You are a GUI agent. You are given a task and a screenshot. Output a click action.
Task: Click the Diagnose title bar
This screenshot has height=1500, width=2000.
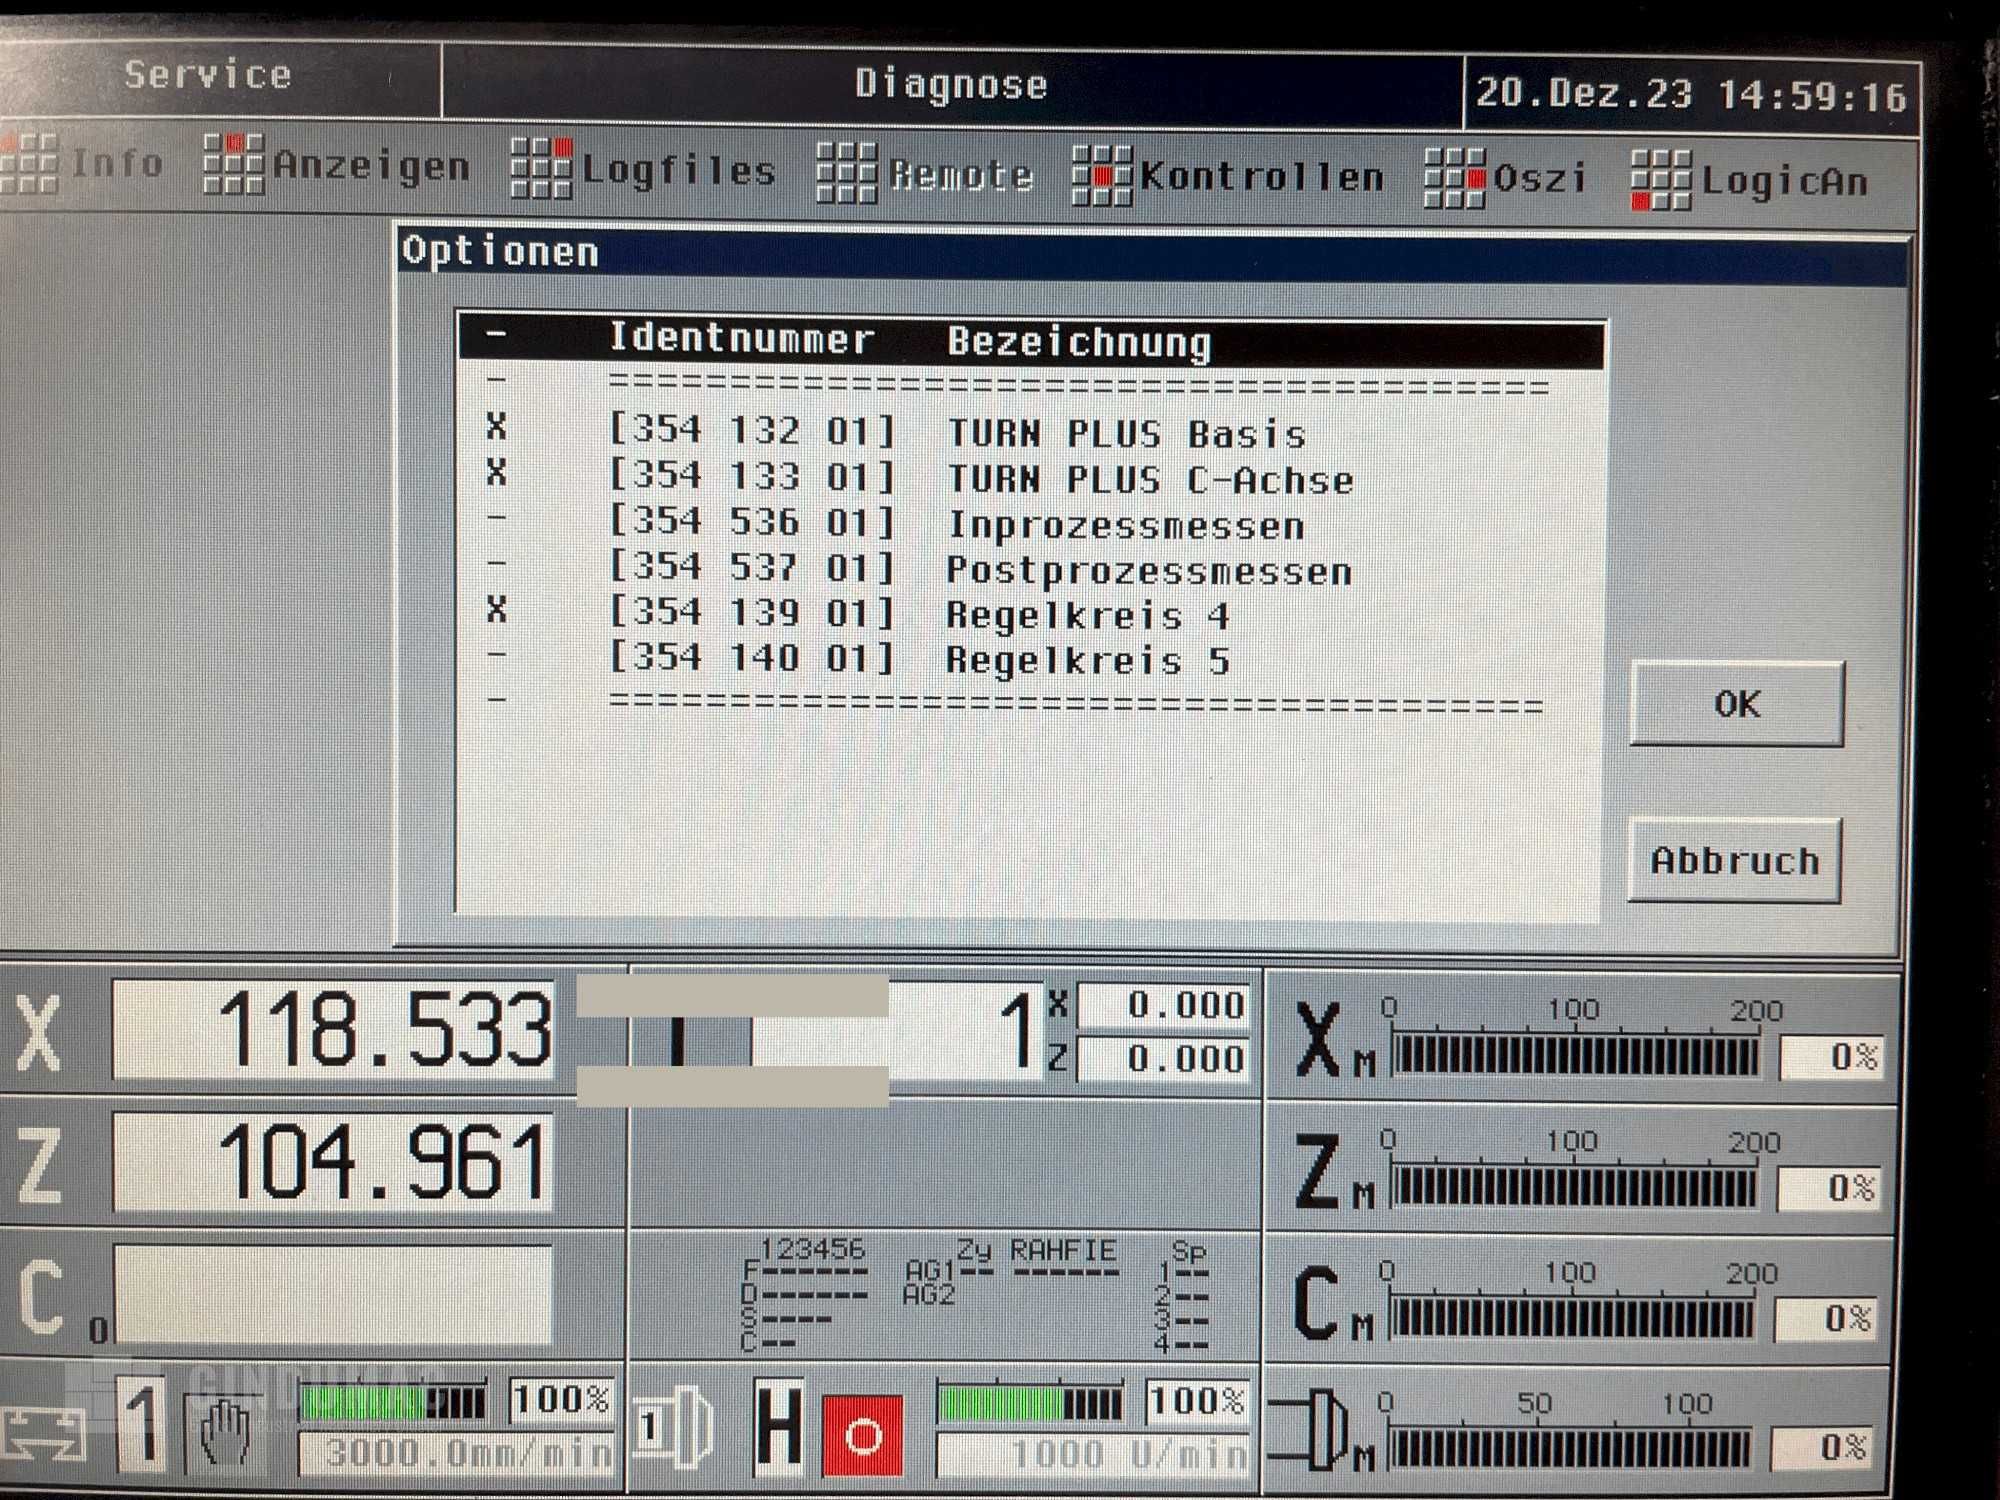point(951,84)
